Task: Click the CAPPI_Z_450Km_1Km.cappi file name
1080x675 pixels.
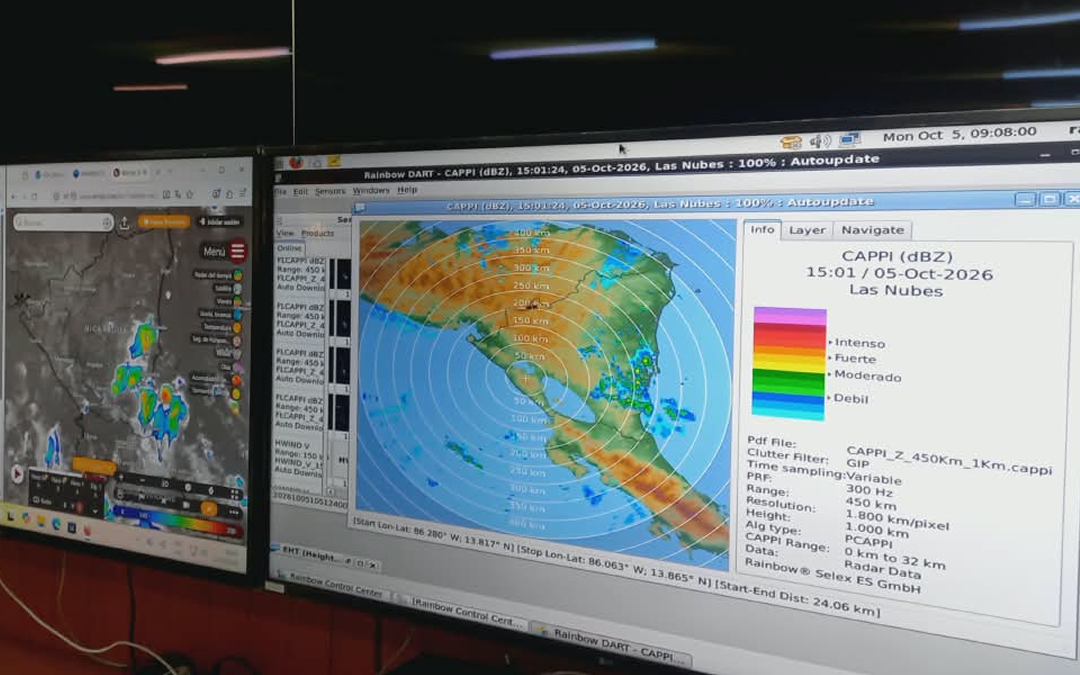Action: coord(949,460)
